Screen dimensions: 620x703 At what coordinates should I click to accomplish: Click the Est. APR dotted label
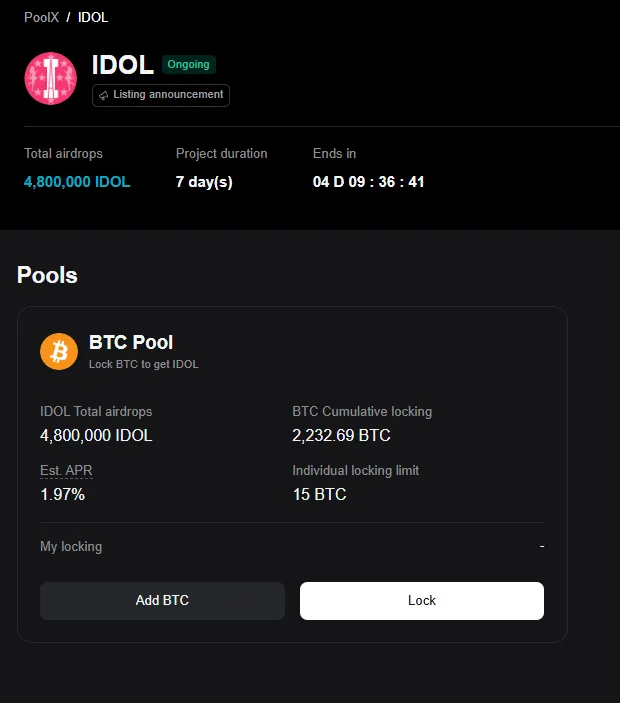[x=66, y=470]
